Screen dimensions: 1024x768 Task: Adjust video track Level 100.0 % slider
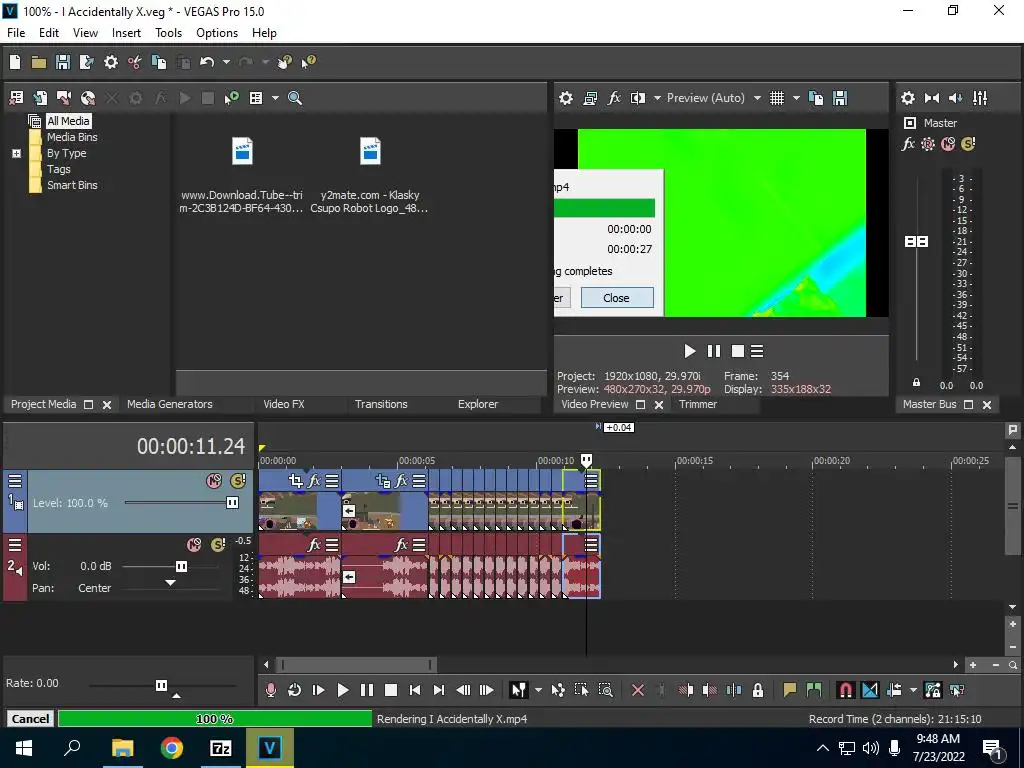click(232, 502)
